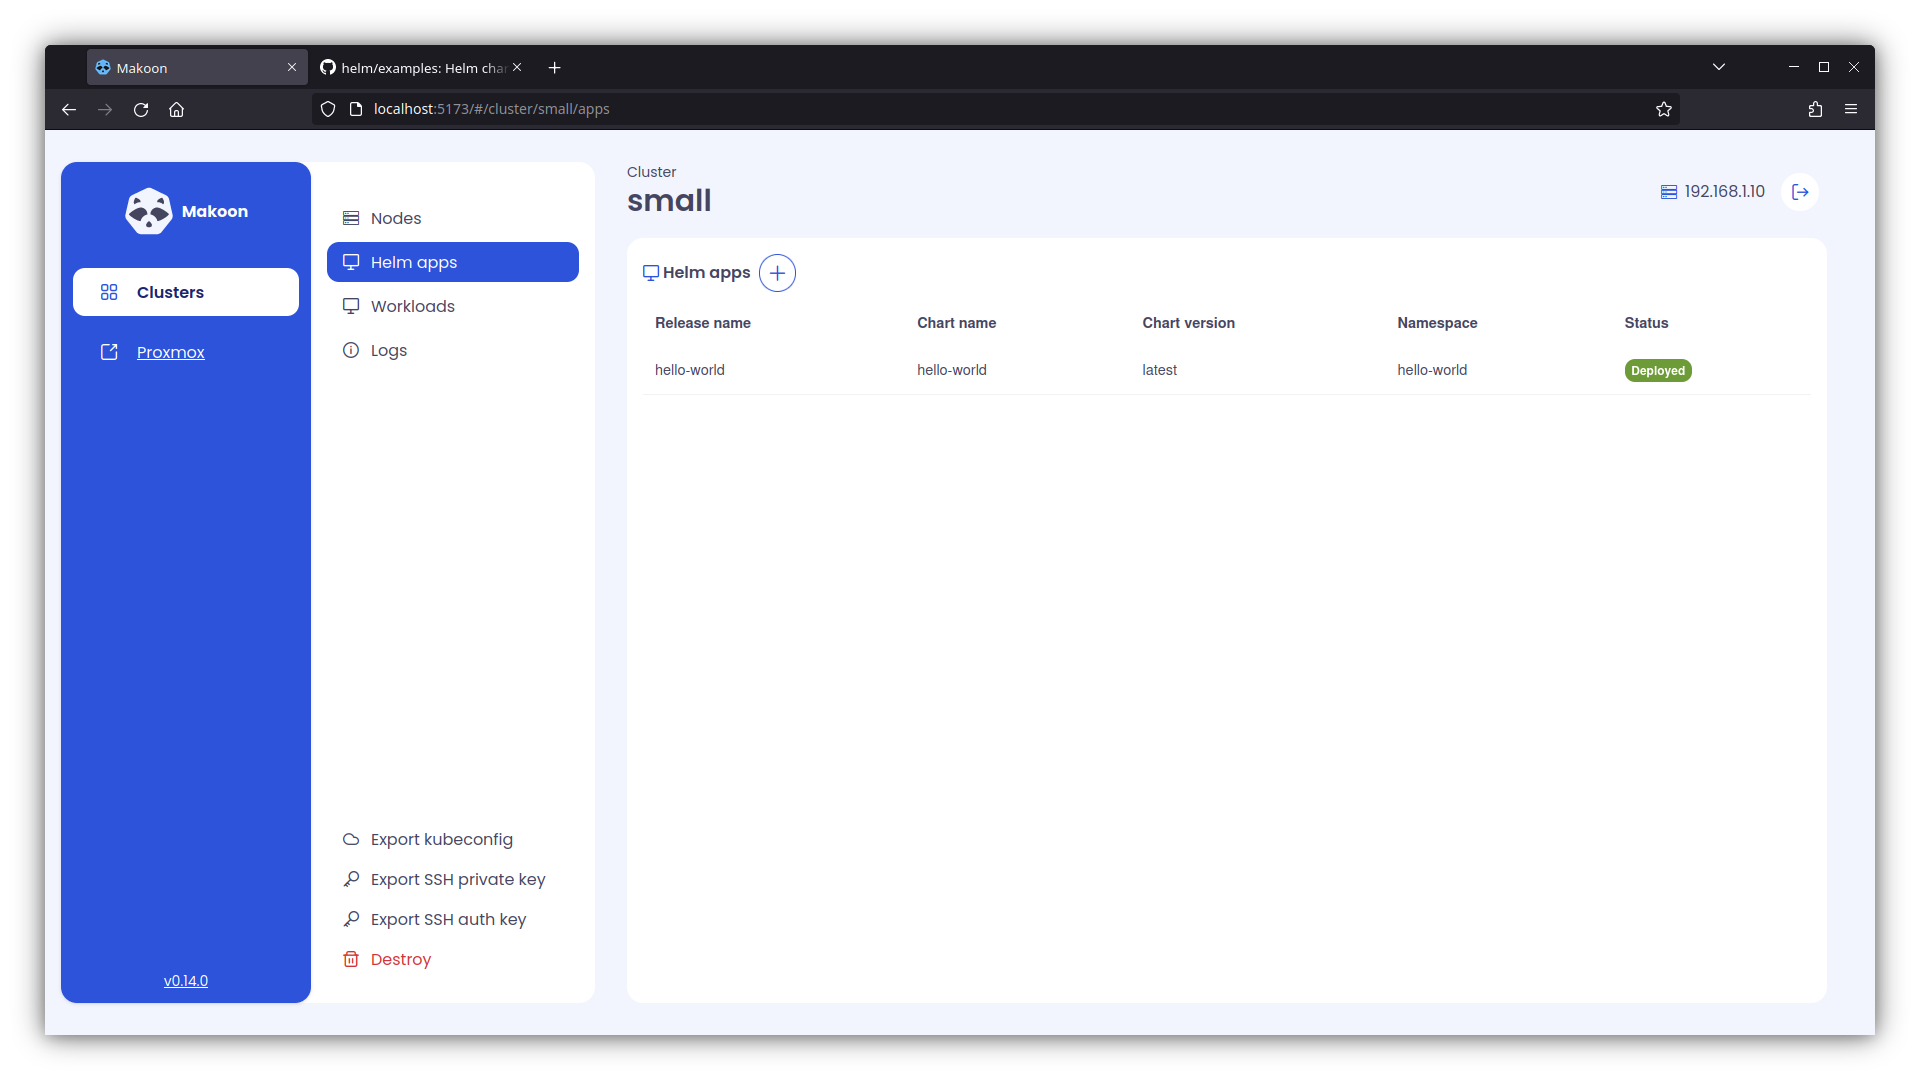Toggle the Nodes section expander
The width and height of the screenshot is (1920, 1080).
[x=394, y=218]
